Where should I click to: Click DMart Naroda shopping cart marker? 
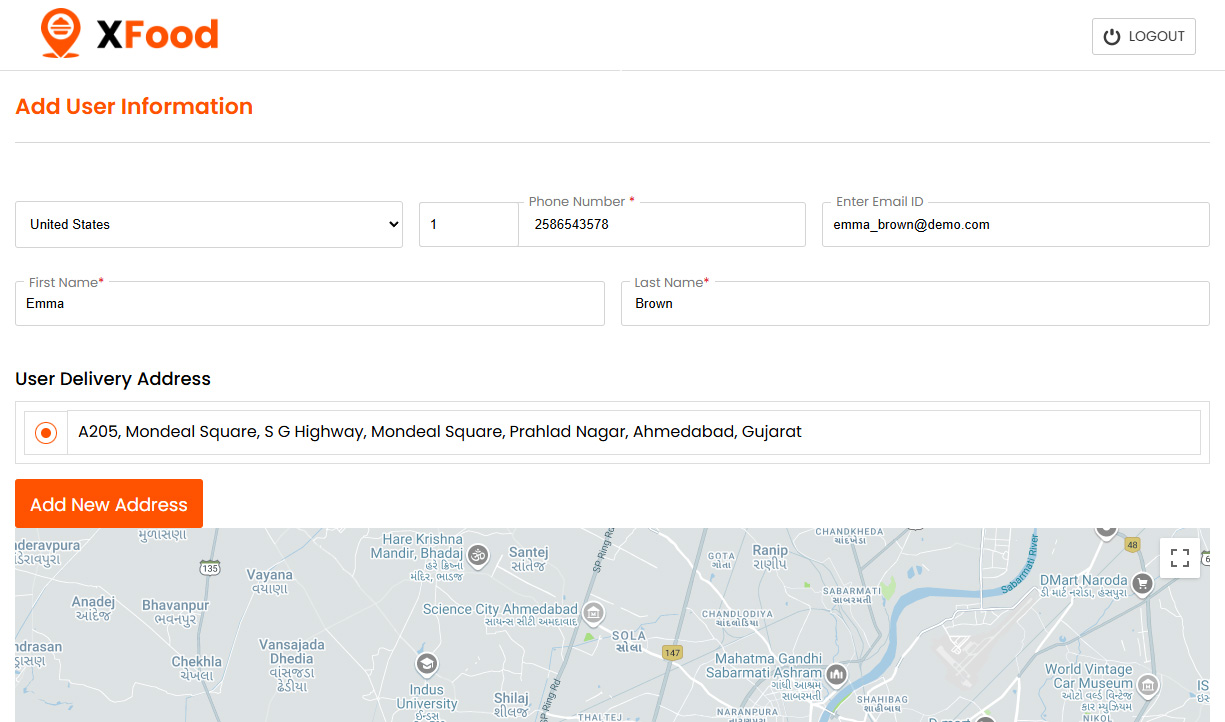pyautogui.click(x=1141, y=582)
